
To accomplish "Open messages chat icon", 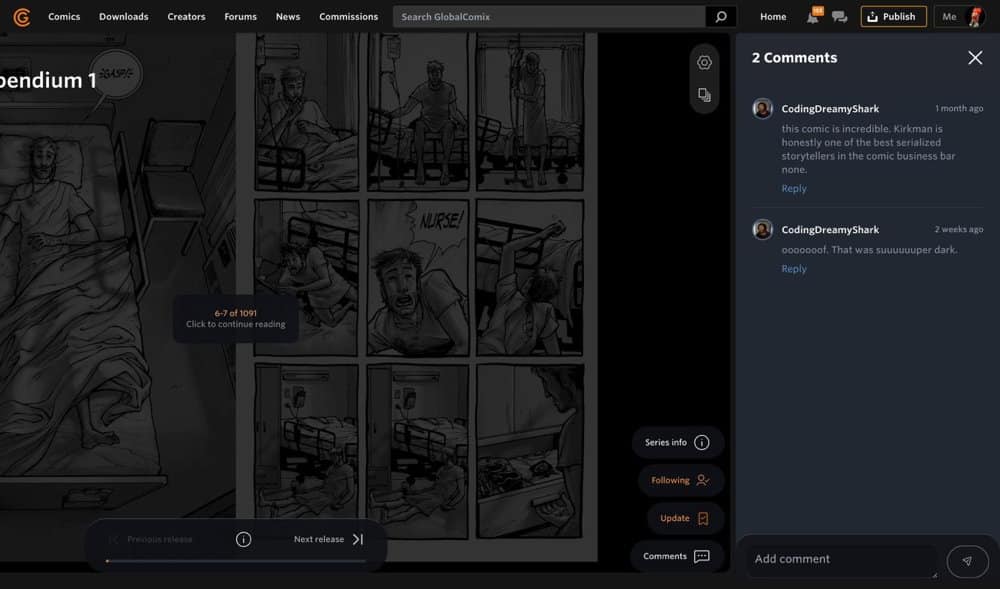I will pos(839,17).
